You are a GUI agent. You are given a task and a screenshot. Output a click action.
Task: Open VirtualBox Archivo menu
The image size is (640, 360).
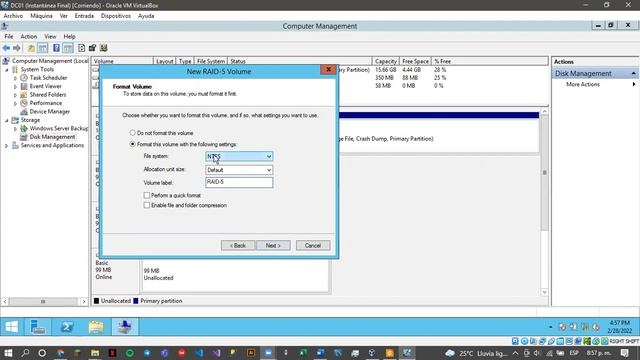coord(13,16)
